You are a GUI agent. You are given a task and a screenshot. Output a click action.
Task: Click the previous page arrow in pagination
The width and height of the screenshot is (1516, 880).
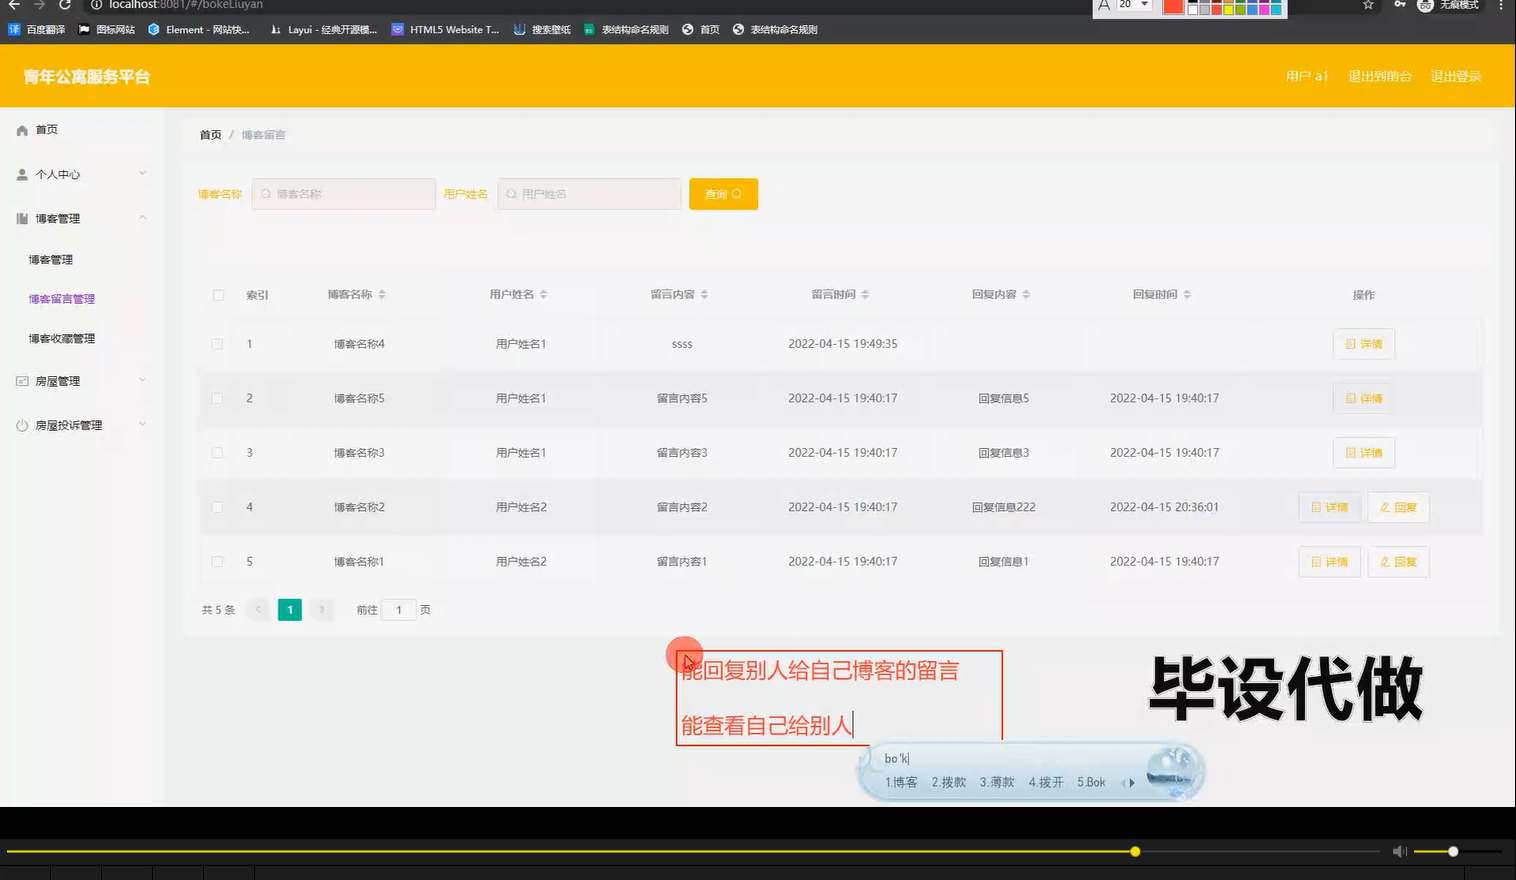[x=258, y=609]
